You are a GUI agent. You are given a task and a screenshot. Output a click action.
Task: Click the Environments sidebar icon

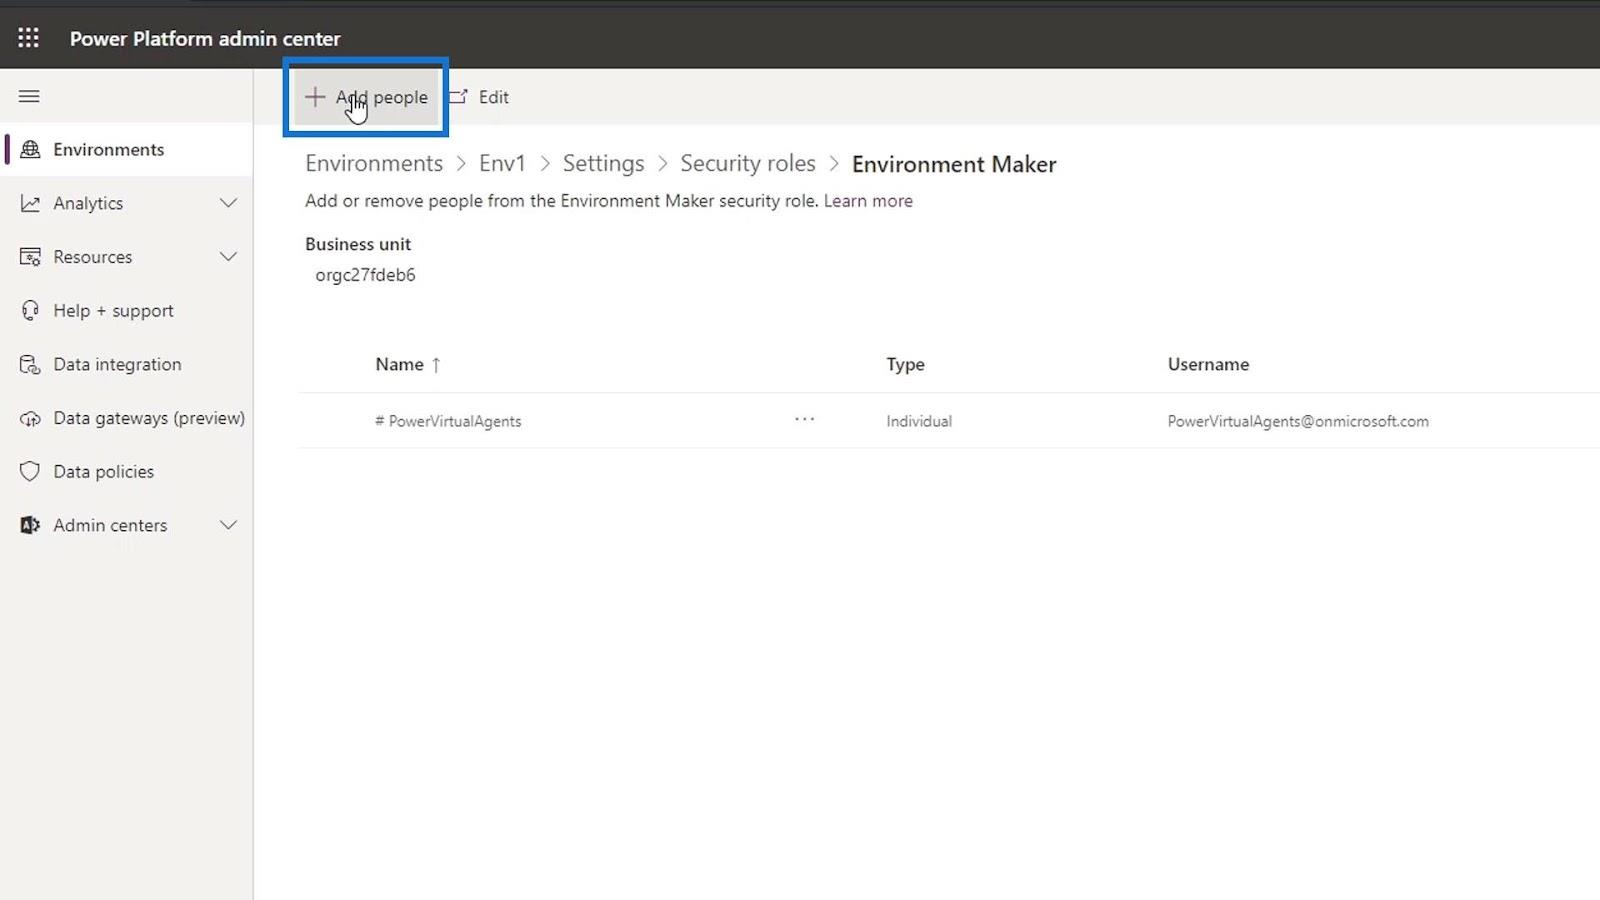tap(30, 149)
